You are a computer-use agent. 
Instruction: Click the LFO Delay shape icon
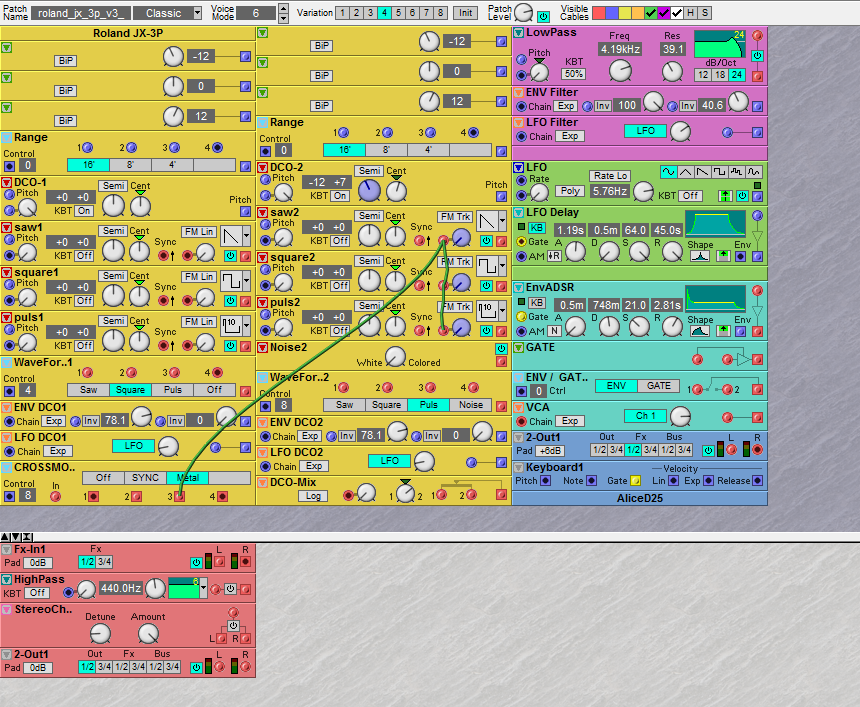click(699, 256)
